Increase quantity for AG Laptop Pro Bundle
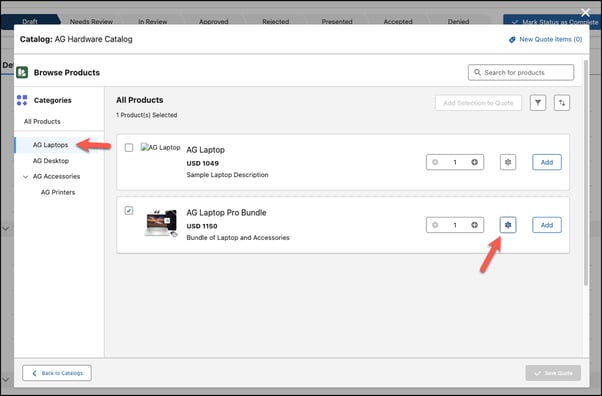 (x=475, y=225)
